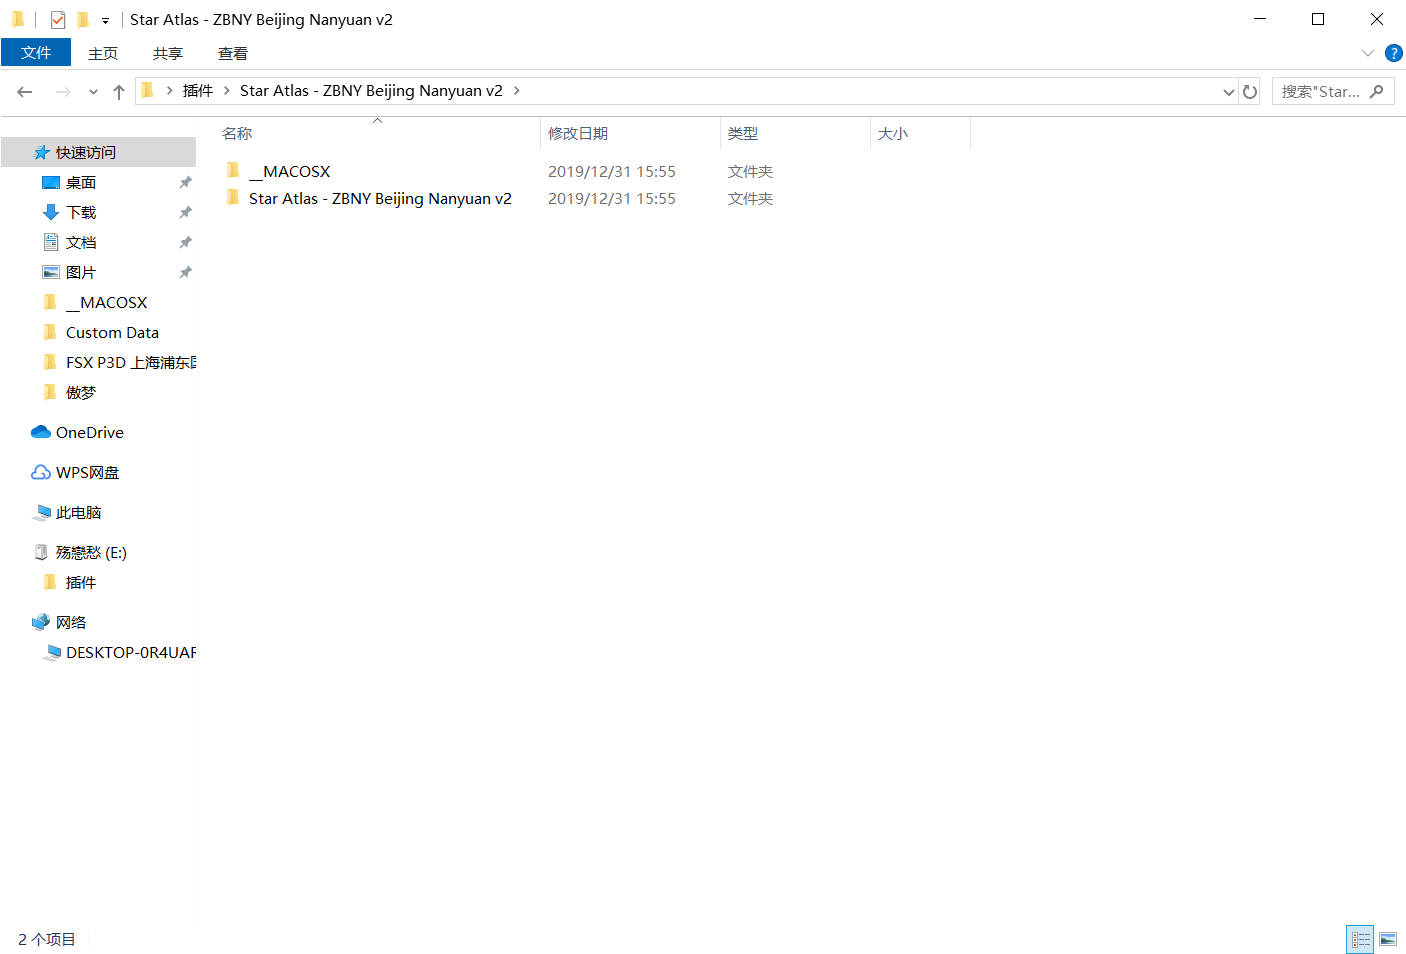This screenshot has width=1406, height=954.
Task: Click the 插件 breadcrumb segment
Action: tap(198, 91)
